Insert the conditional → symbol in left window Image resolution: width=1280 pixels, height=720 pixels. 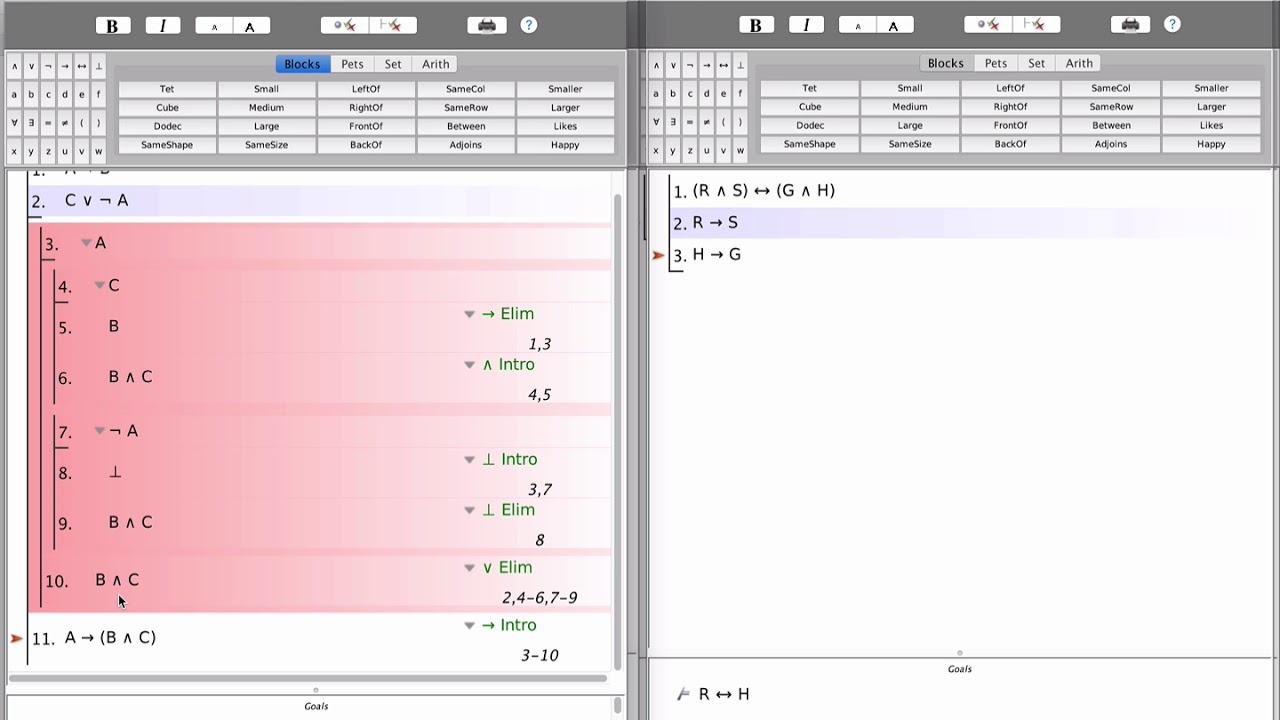coord(65,66)
